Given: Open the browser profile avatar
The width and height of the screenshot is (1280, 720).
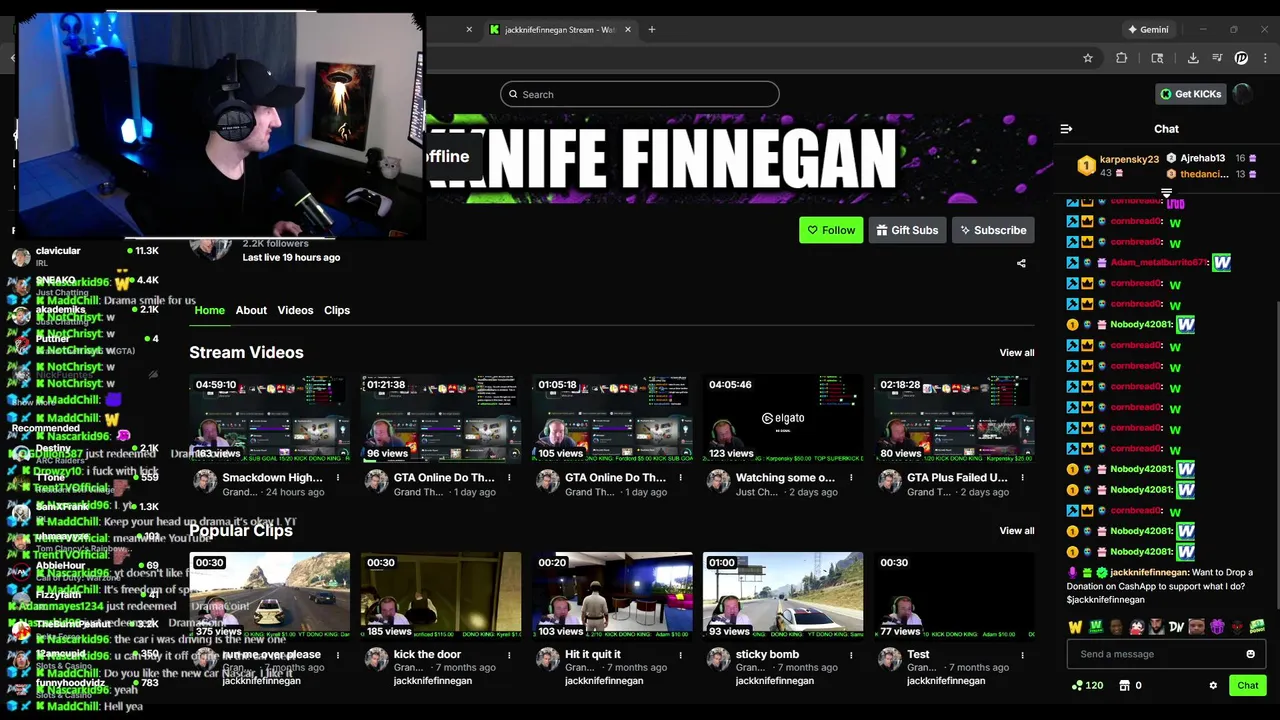Looking at the screenshot, I should tap(1242, 58).
